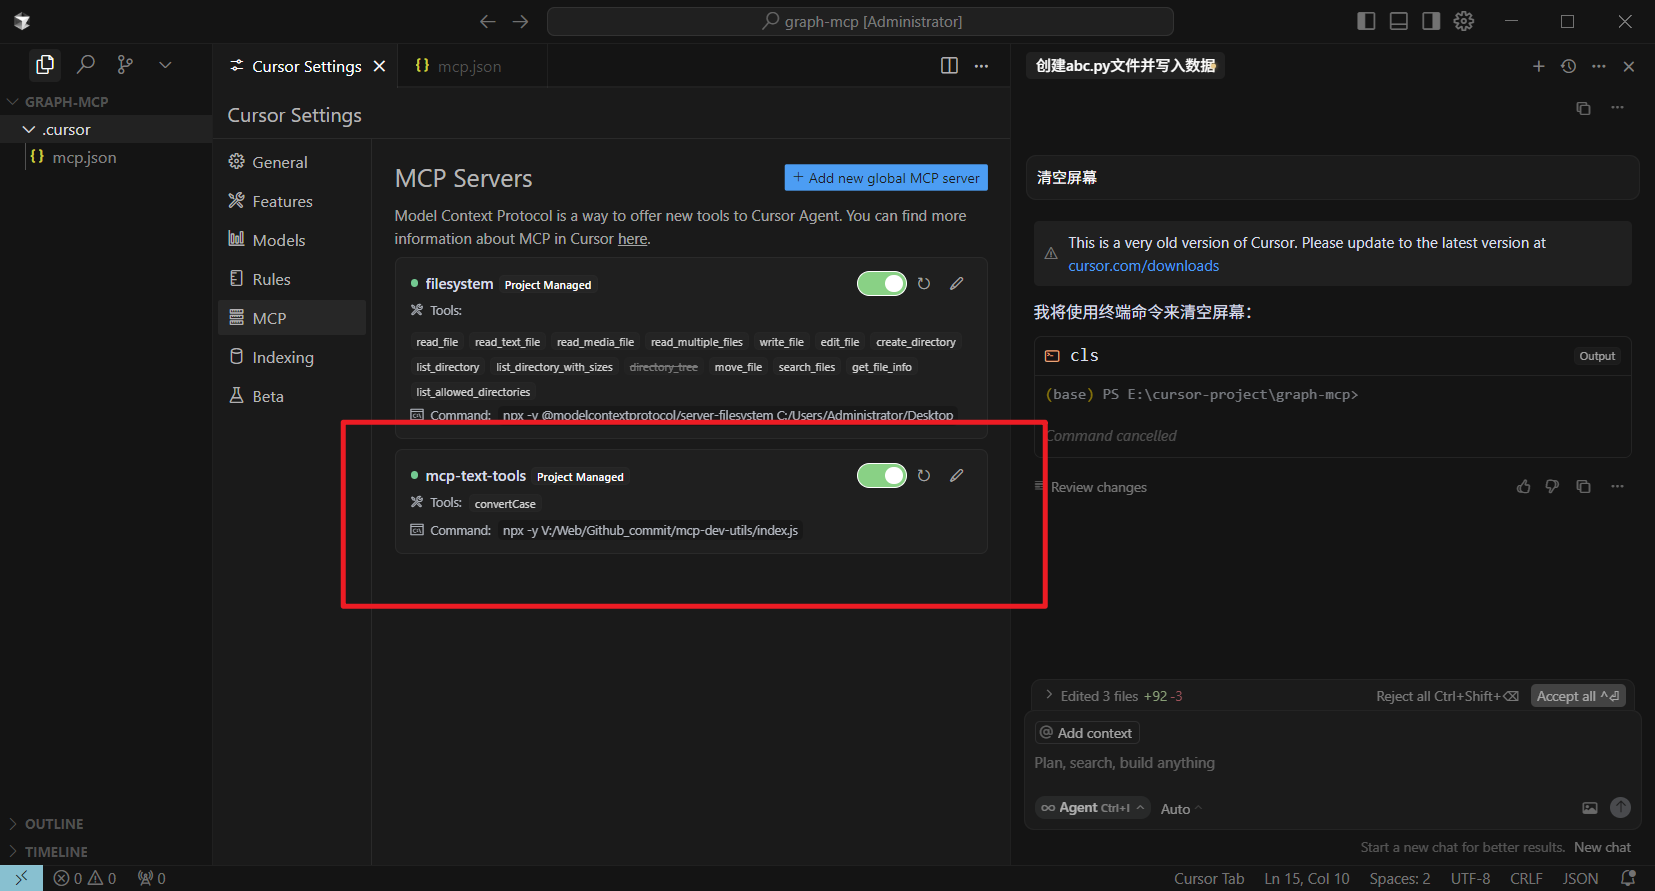Open the Search magnifier icon in sidebar

[x=86, y=65]
